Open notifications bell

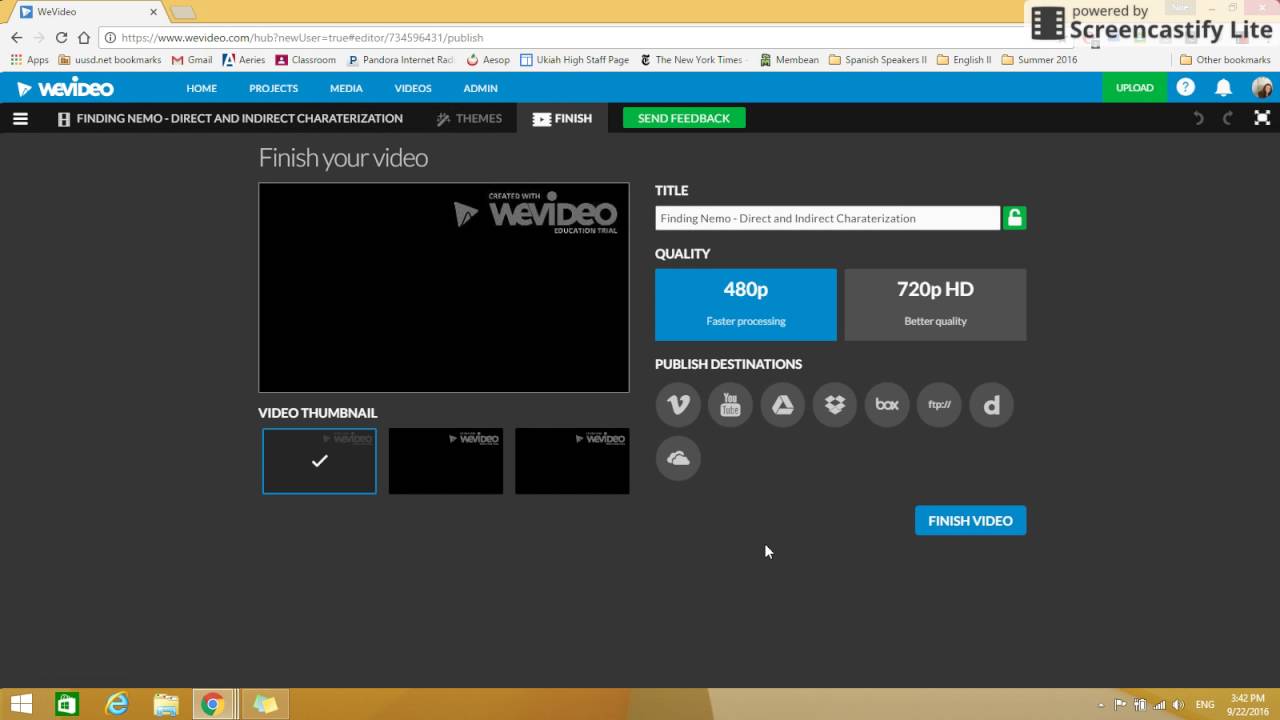coord(1223,88)
